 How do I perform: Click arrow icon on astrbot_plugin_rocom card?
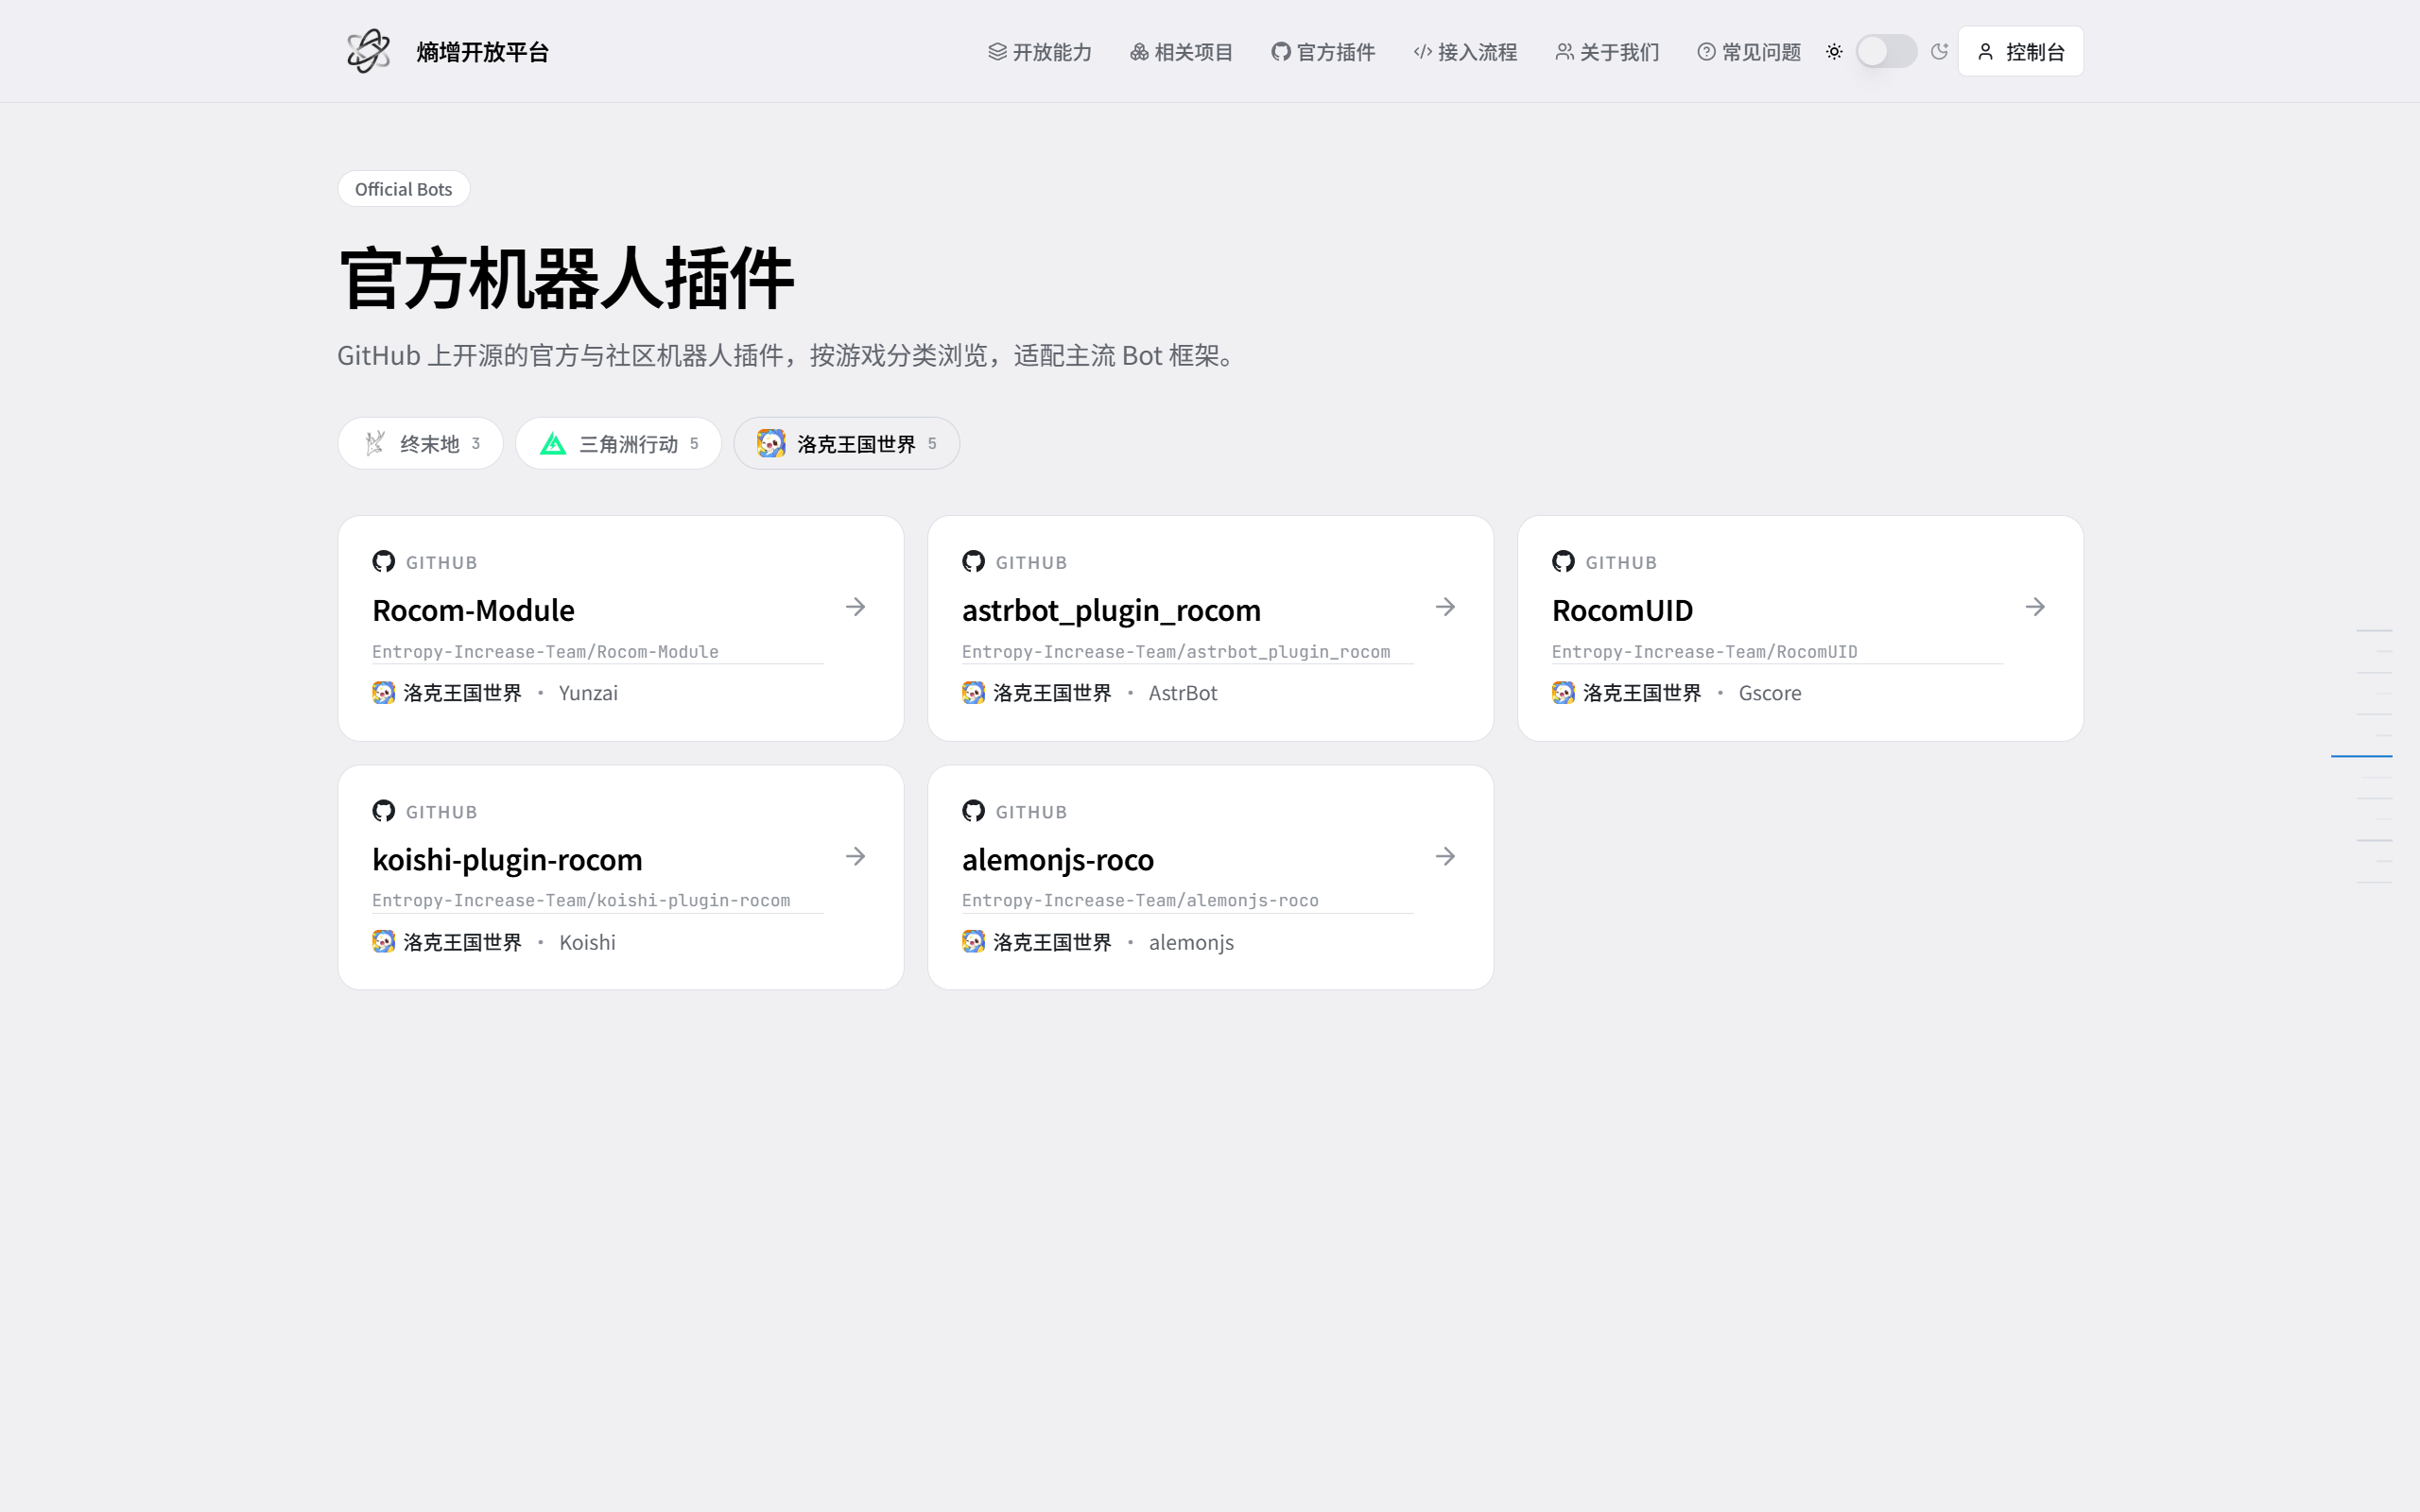1445,607
